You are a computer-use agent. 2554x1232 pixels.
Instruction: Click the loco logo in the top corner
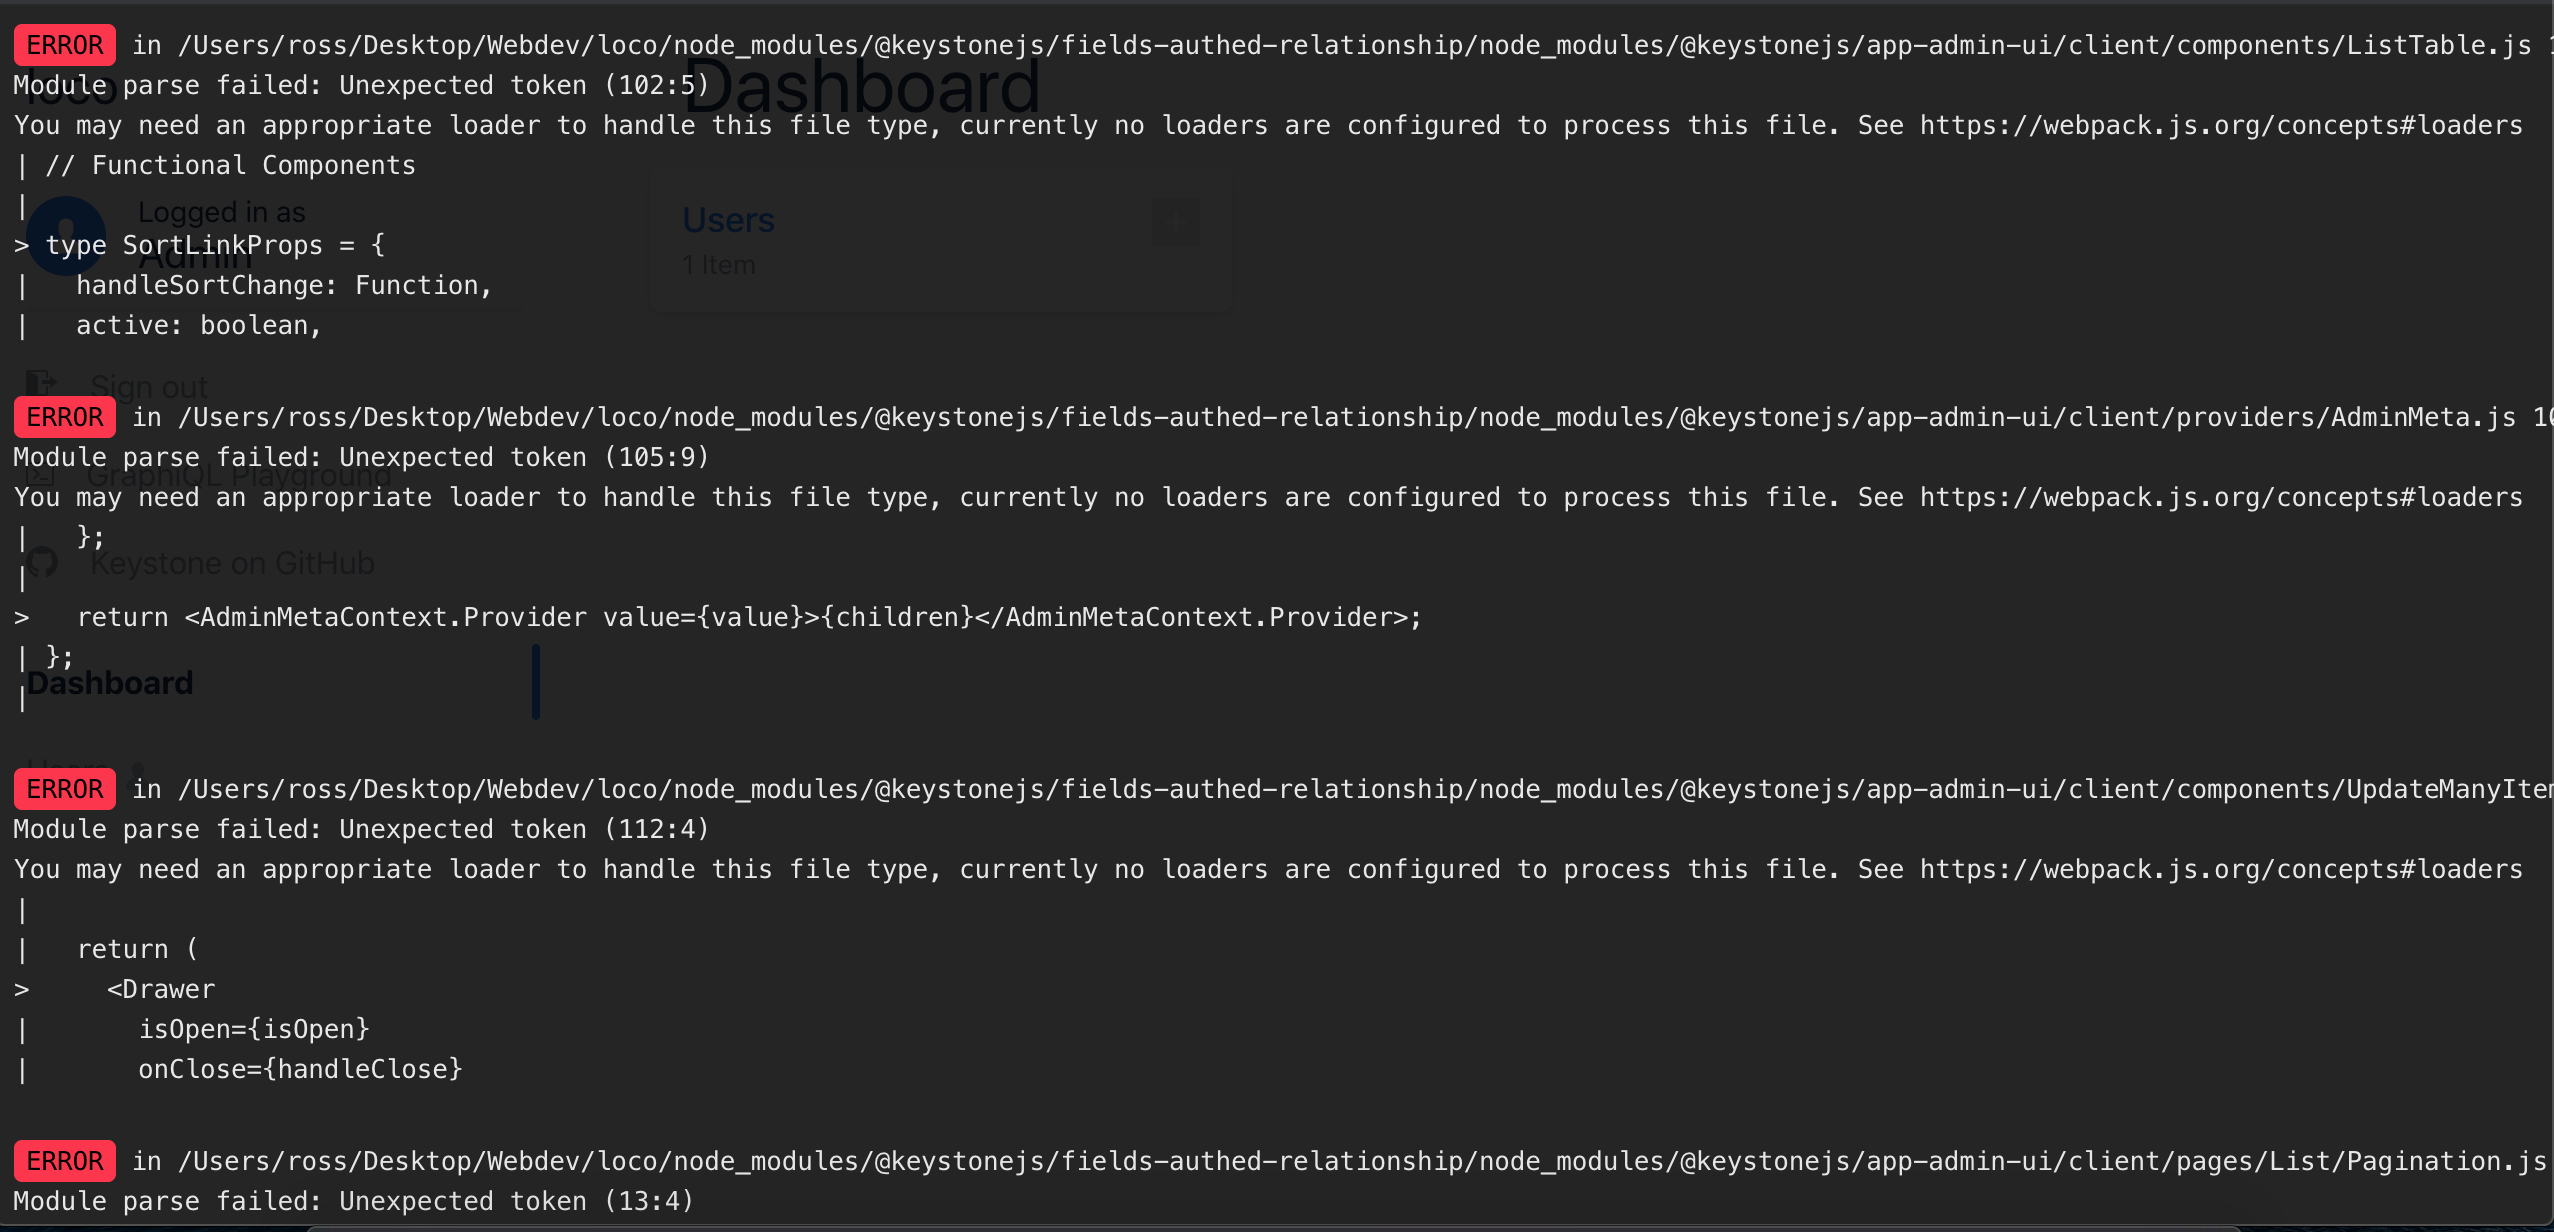pyautogui.click(x=65, y=86)
